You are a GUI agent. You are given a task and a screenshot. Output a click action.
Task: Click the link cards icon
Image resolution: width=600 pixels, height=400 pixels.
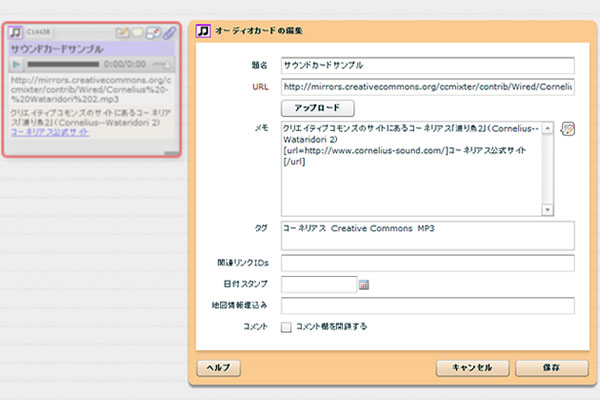coord(153,33)
